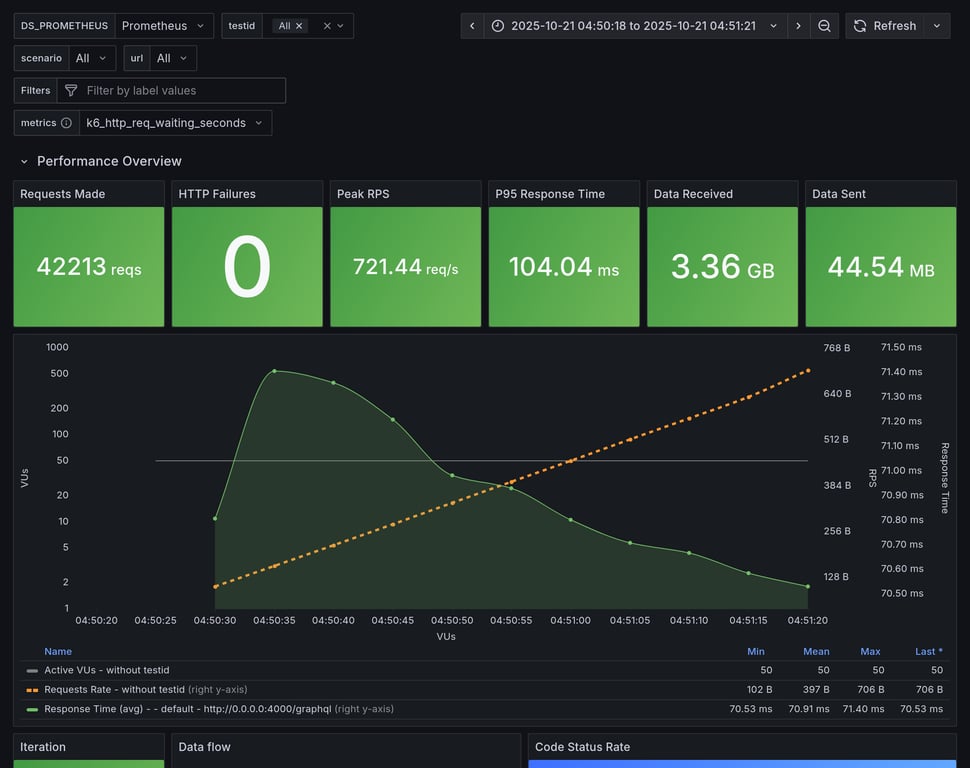
Task: Clear the testid selection with X
Action: [327, 26]
